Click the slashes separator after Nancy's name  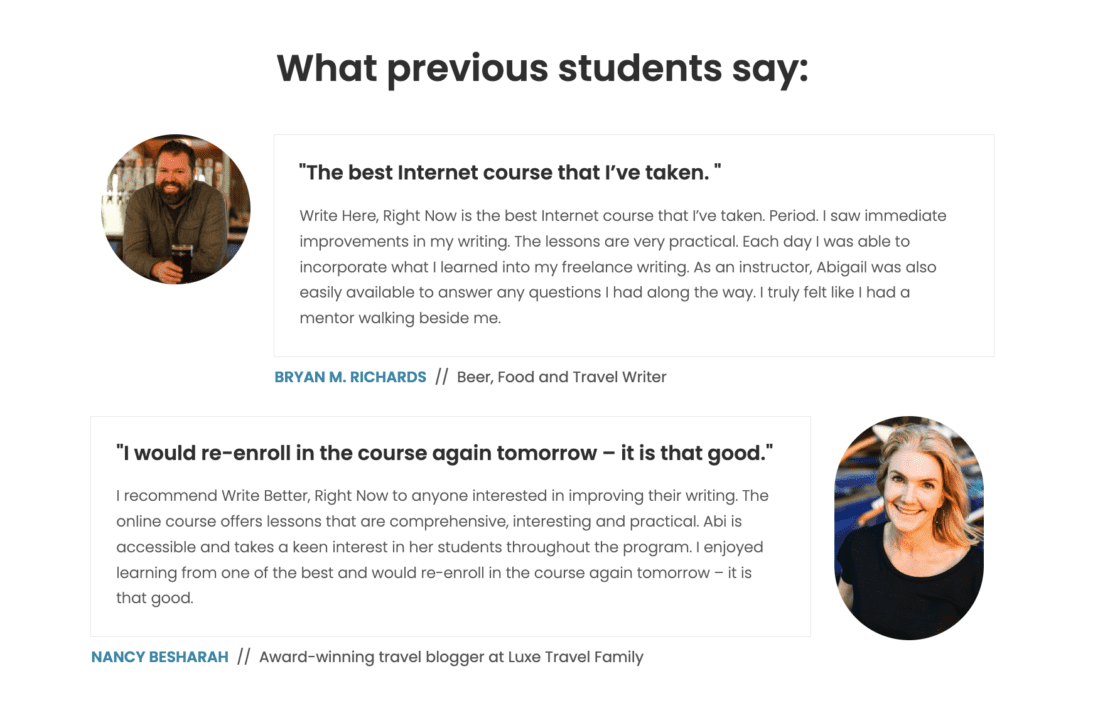coord(244,657)
